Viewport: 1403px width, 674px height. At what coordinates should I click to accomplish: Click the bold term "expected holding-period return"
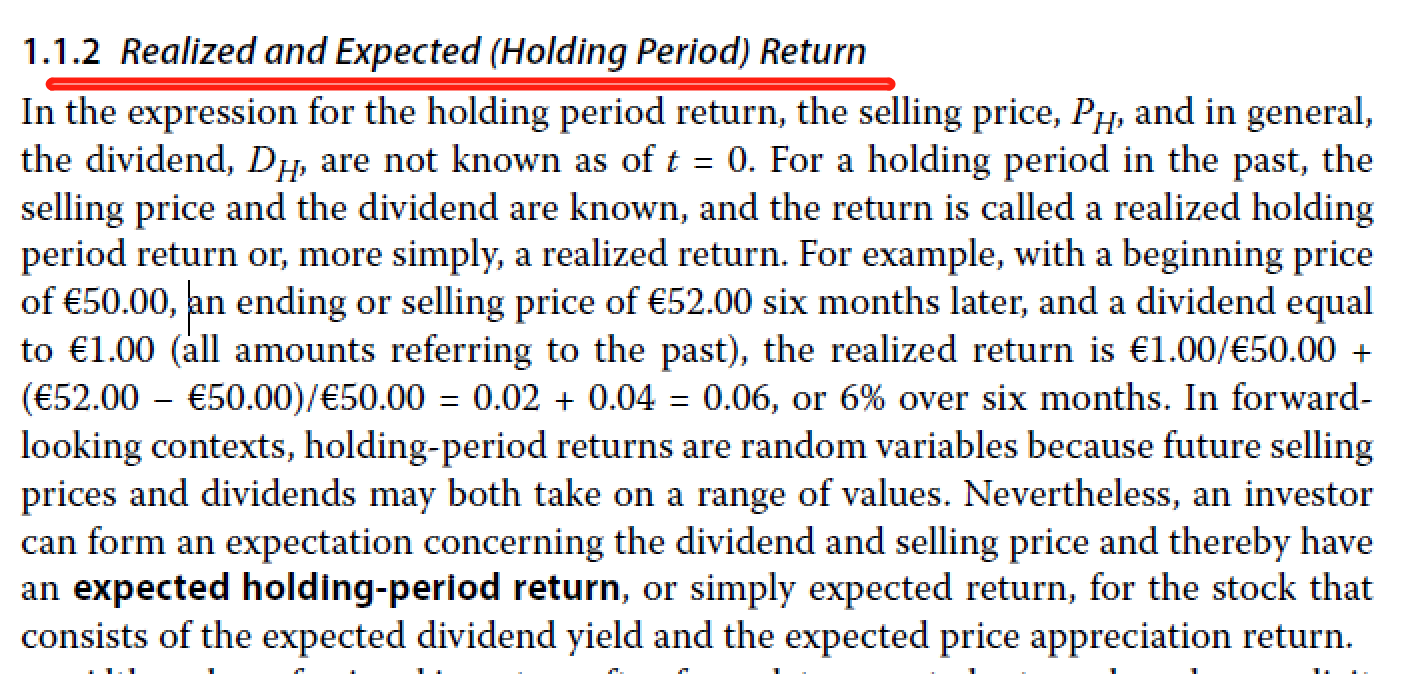[x=347, y=588]
